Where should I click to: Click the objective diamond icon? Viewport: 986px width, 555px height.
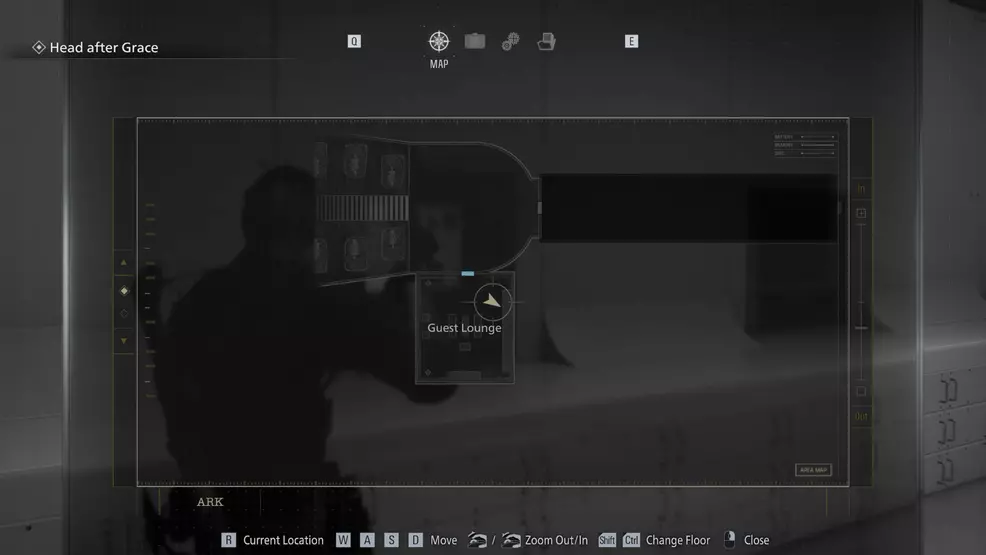pyautogui.click(x=39, y=47)
